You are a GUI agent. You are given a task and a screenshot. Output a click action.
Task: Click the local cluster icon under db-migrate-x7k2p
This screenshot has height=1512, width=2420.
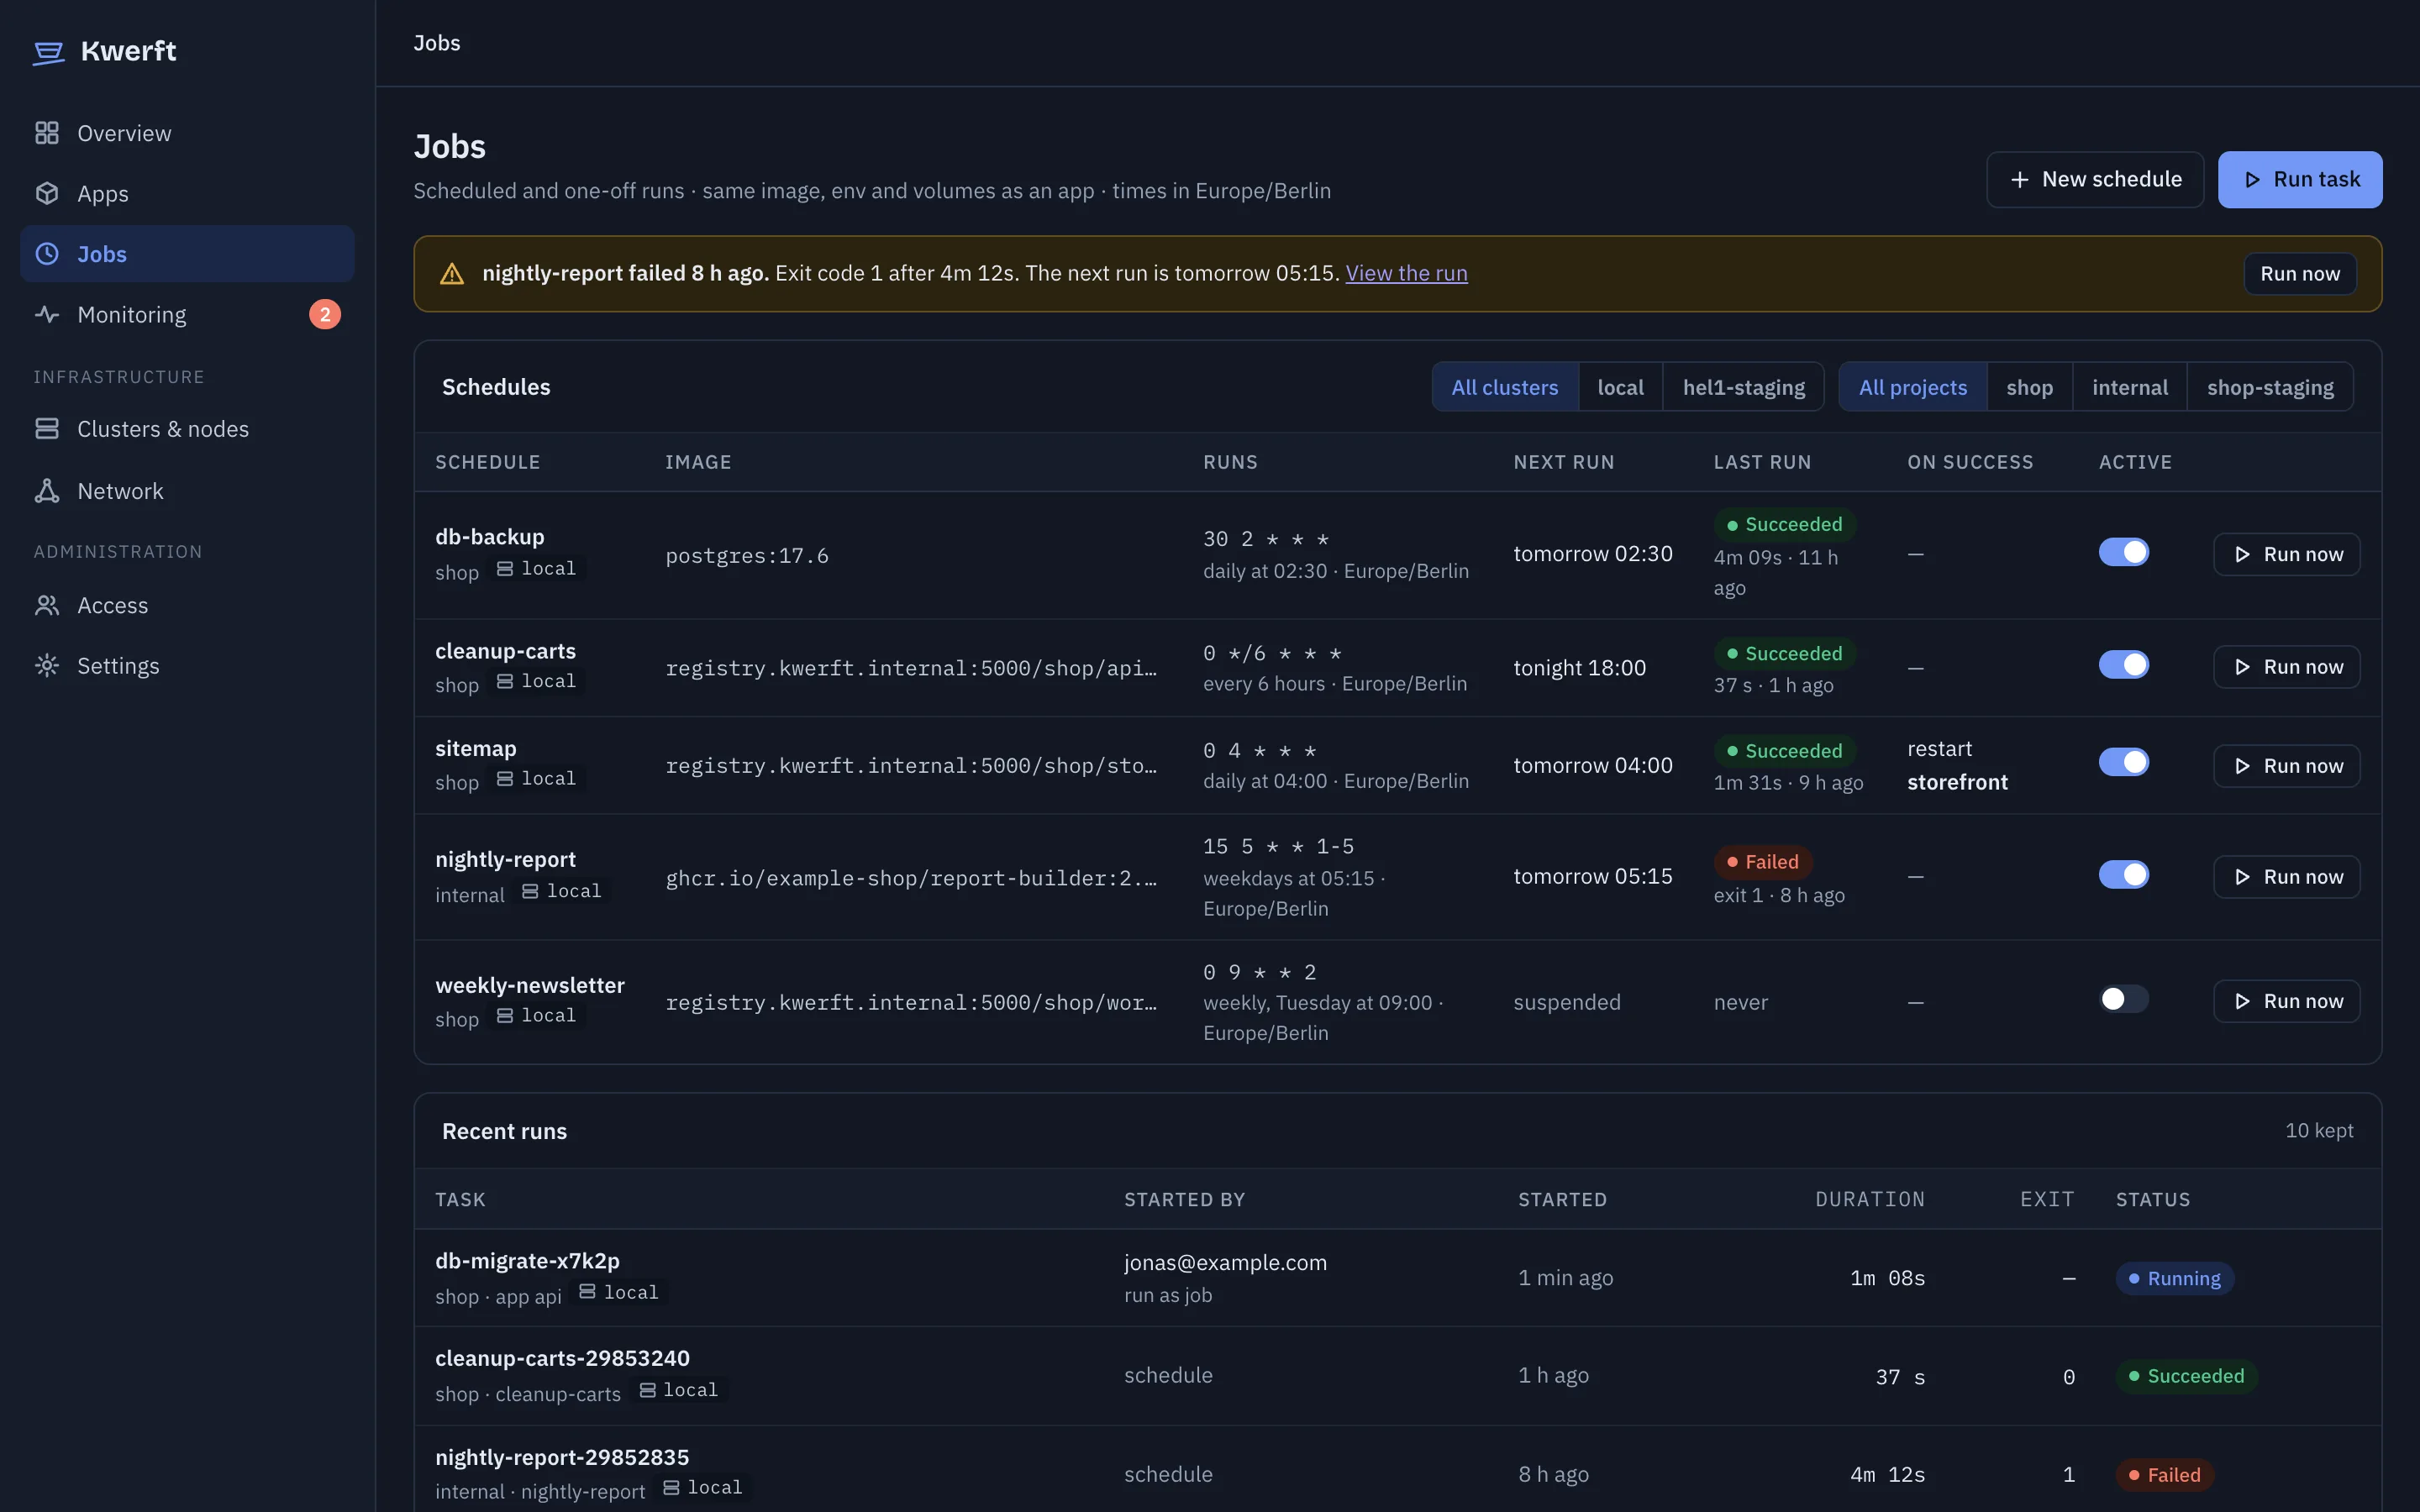point(587,1292)
